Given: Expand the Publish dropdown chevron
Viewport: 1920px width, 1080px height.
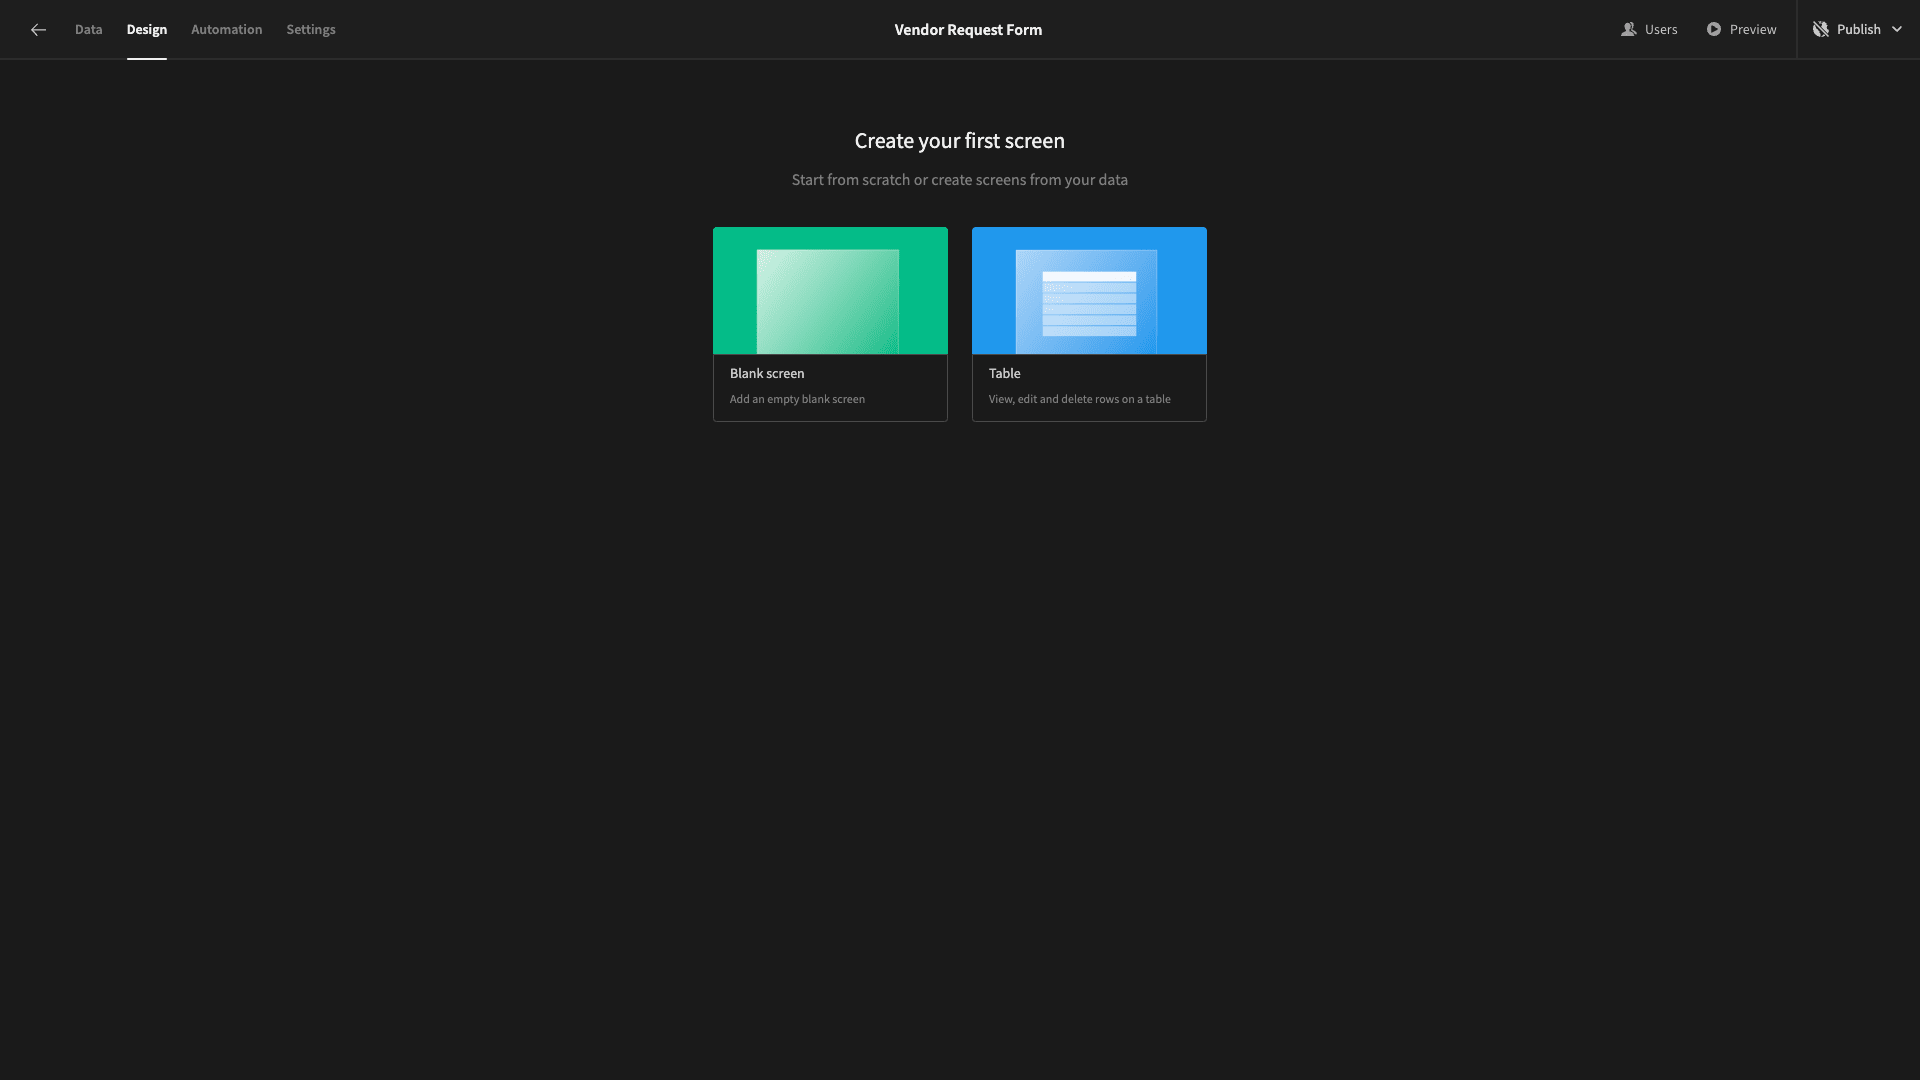Looking at the screenshot, I should (1897, 30).
